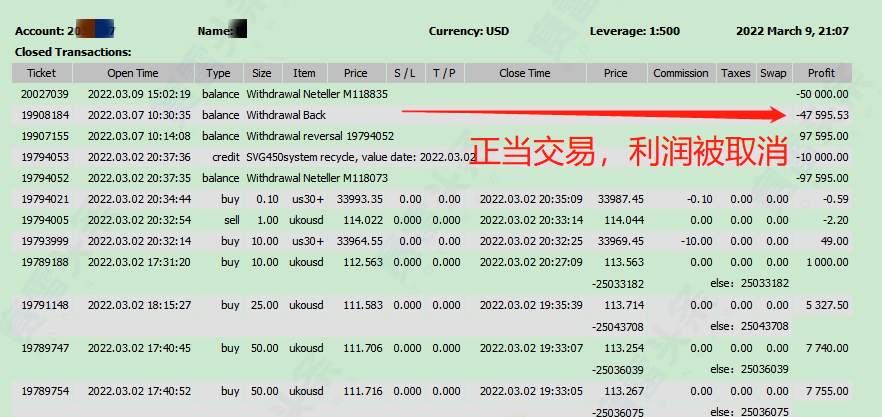Click the Withdrawal Back entry
The image size is (882, 417).
tap(286, 115)
